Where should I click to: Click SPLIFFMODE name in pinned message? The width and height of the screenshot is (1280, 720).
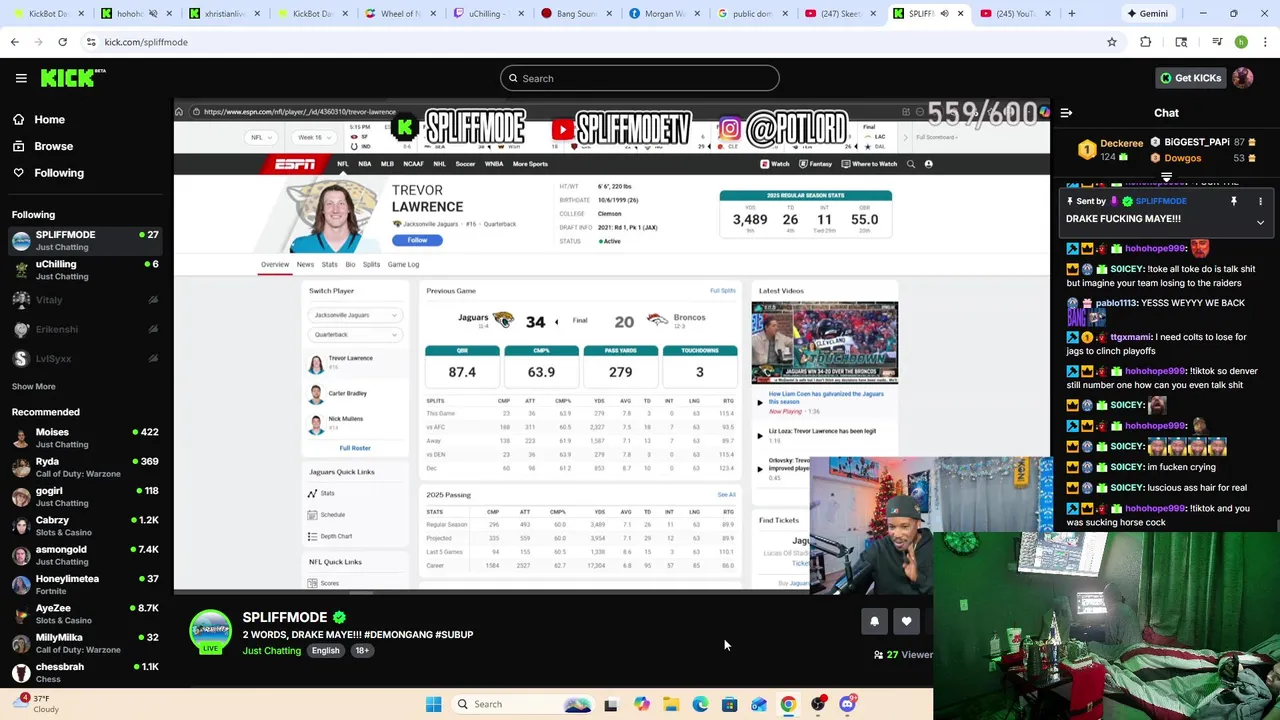(x=1161, y=201)
